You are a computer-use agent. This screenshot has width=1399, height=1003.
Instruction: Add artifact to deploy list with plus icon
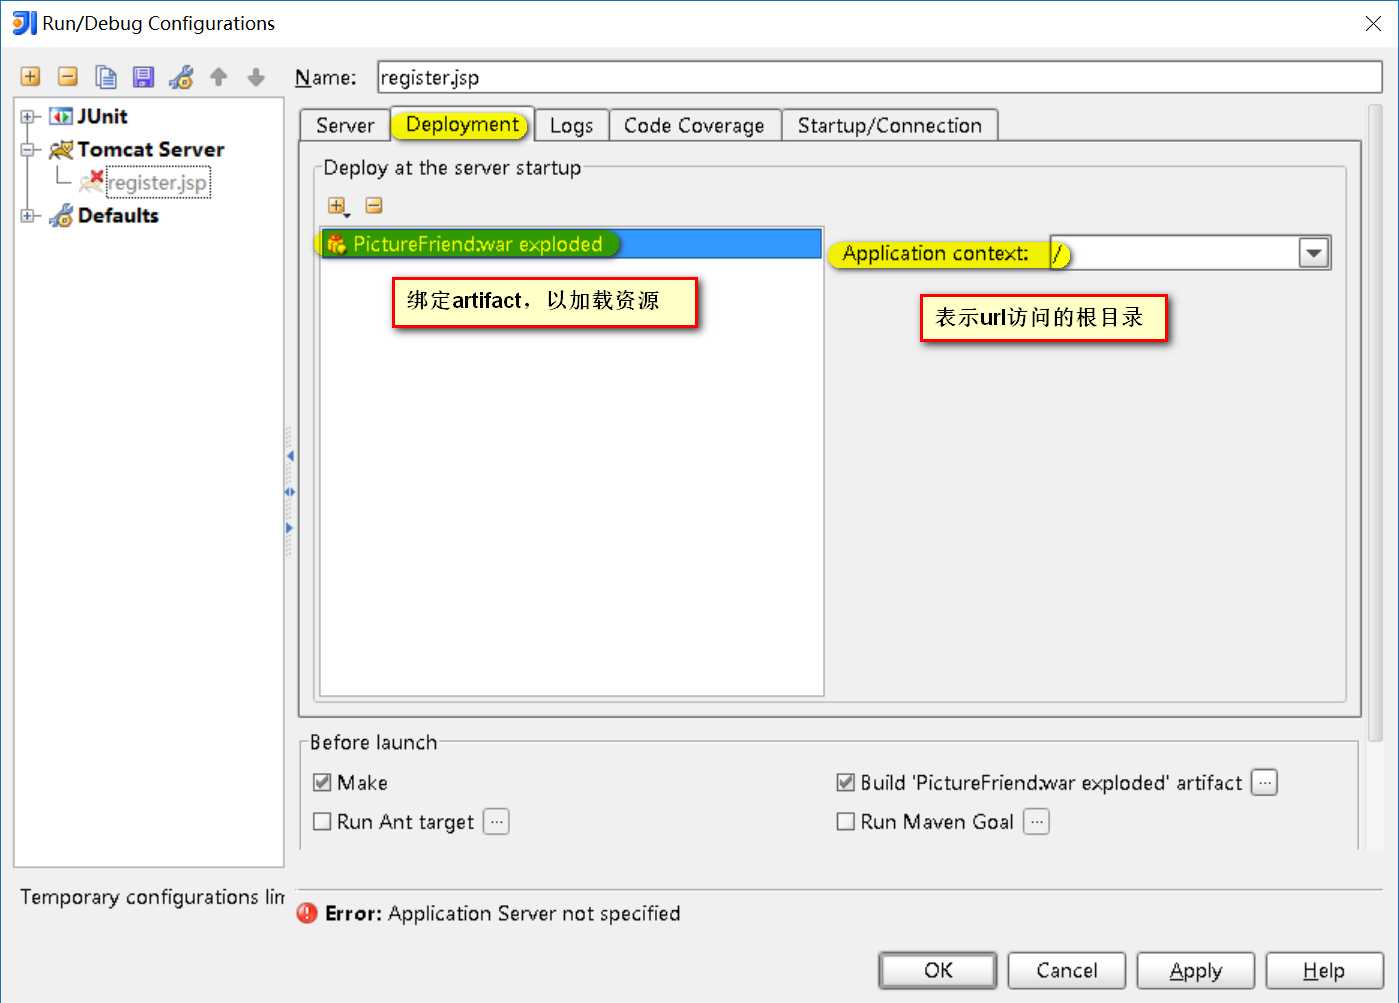[x=338, y=206]
